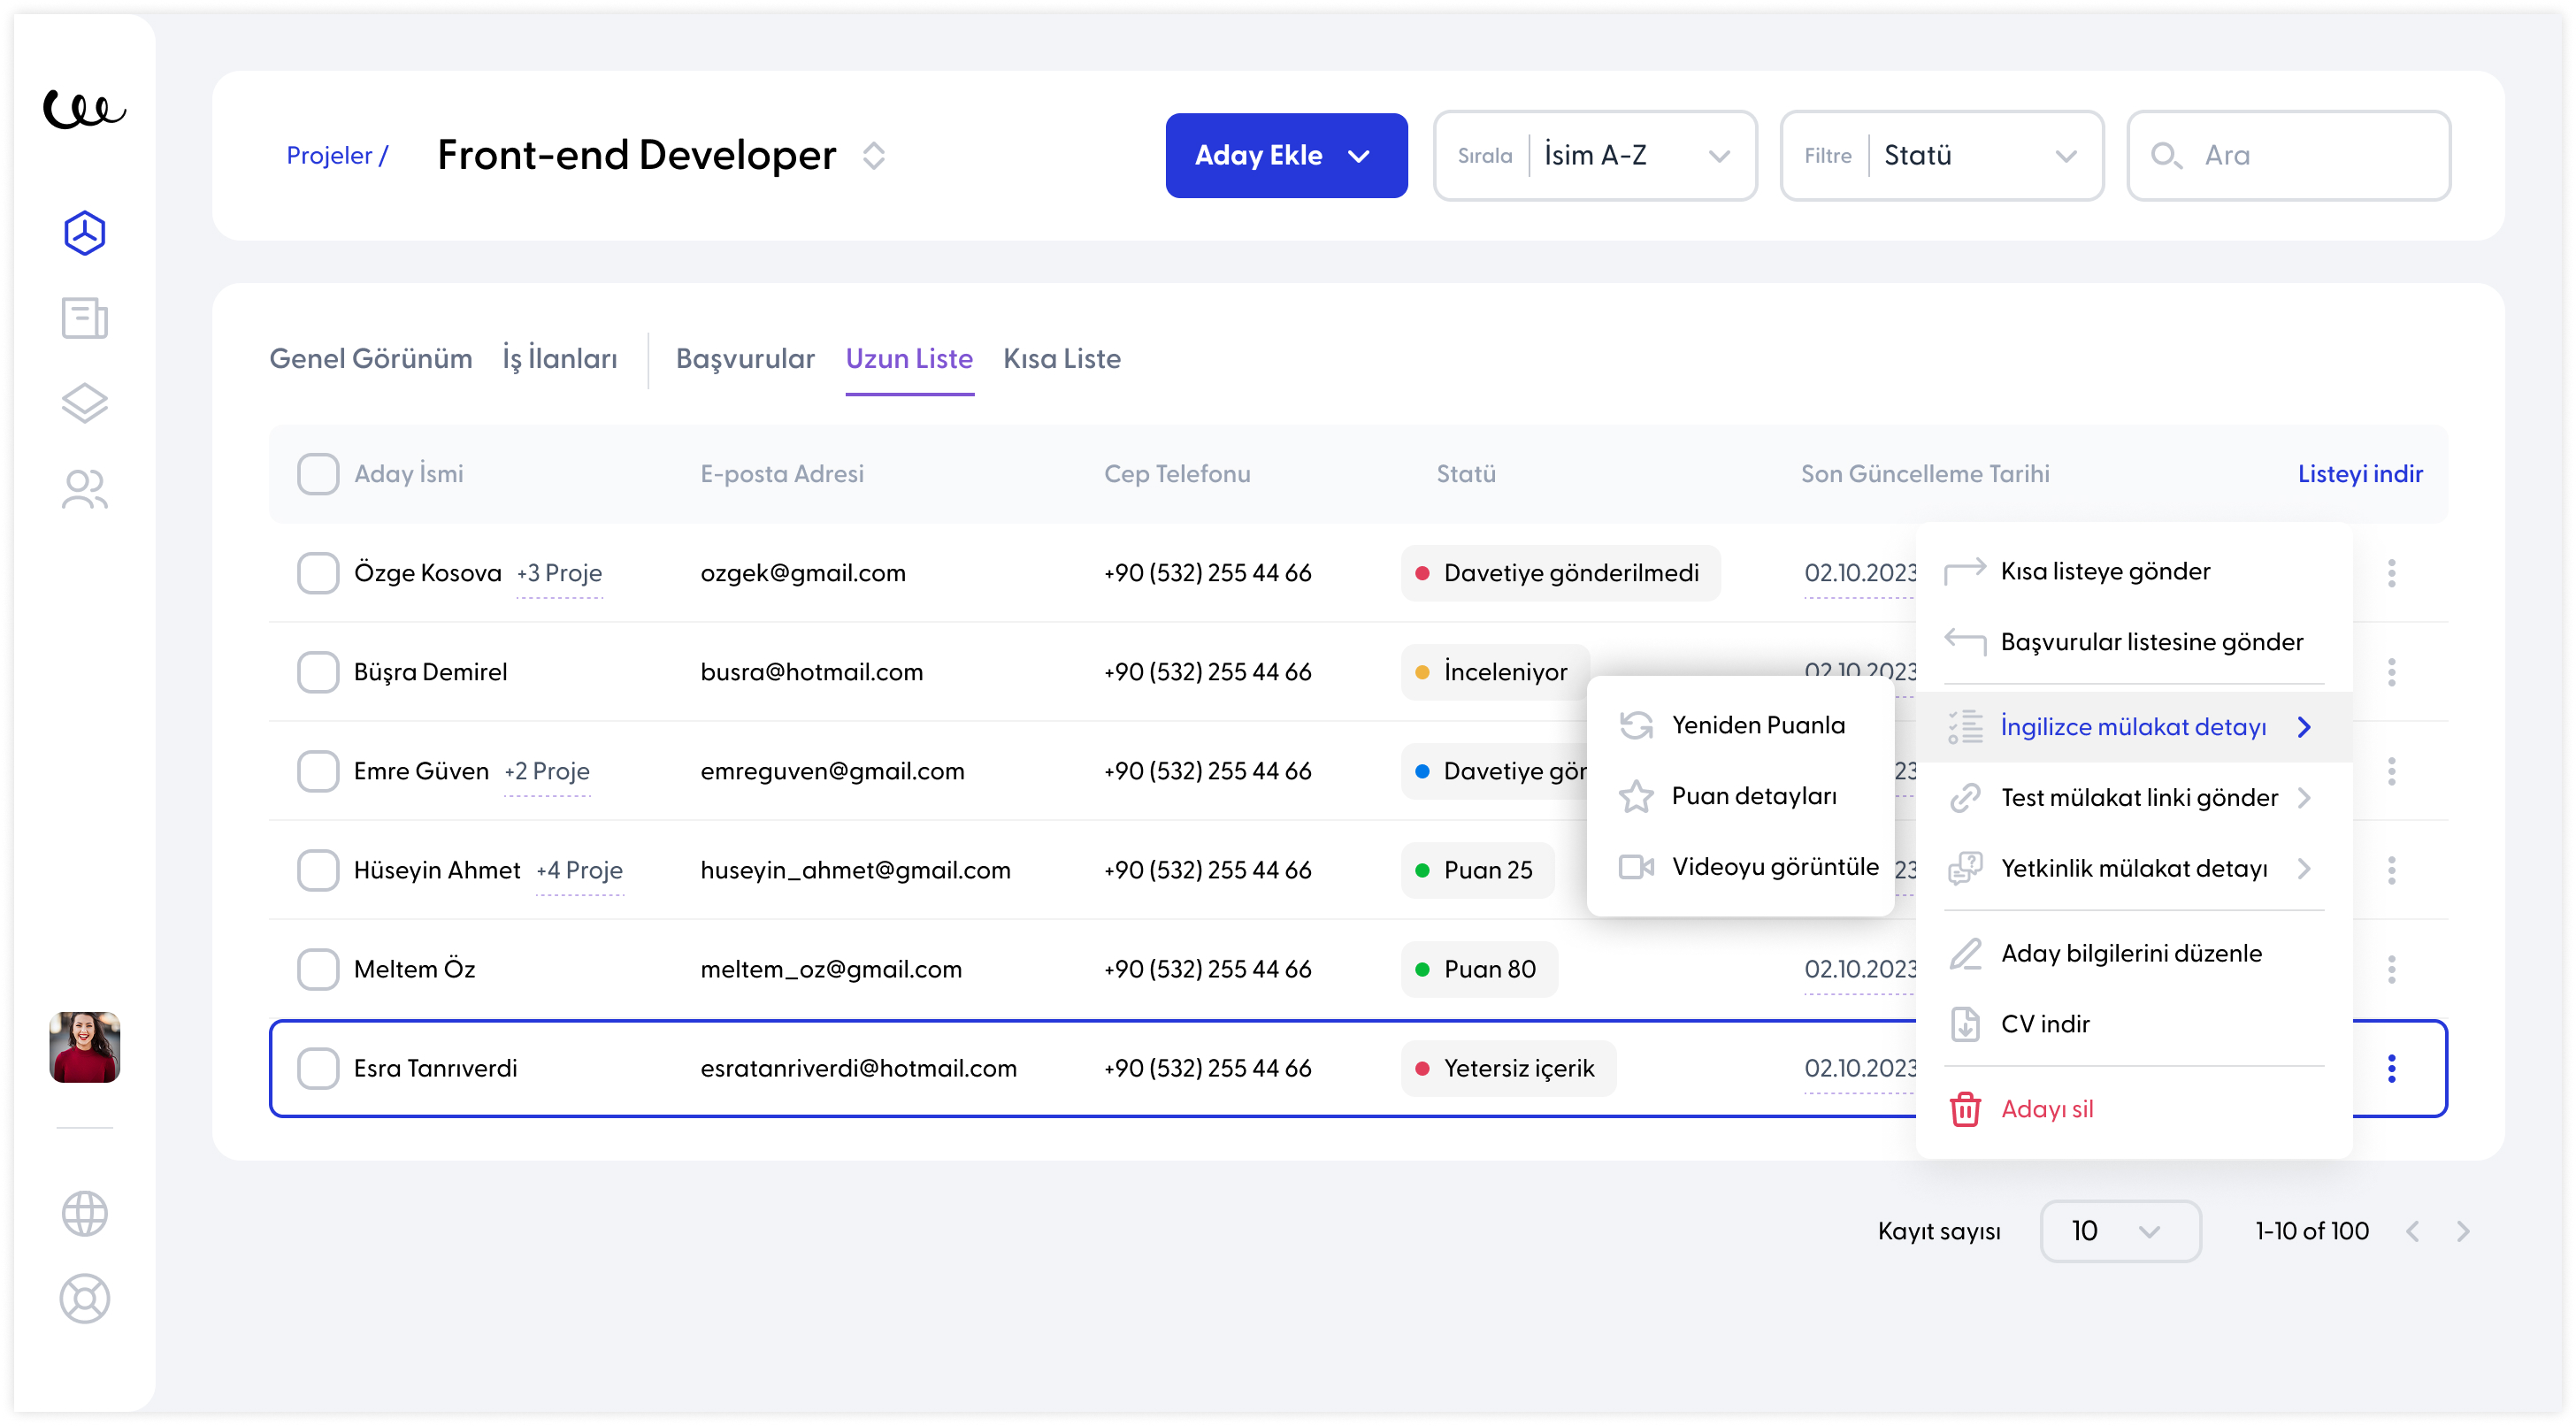The width and height of the screenshot is (2576, 1426).
Task: Check the Büşra Demirel row checkbox
Action: coord(318,672)
